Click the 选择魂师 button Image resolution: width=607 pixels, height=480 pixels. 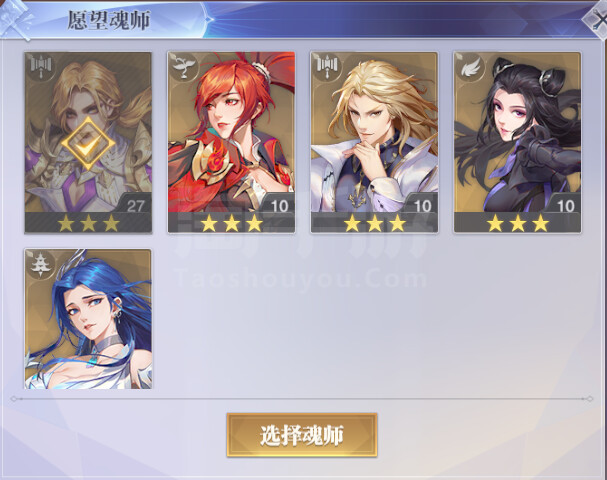[x=302, y=435]
